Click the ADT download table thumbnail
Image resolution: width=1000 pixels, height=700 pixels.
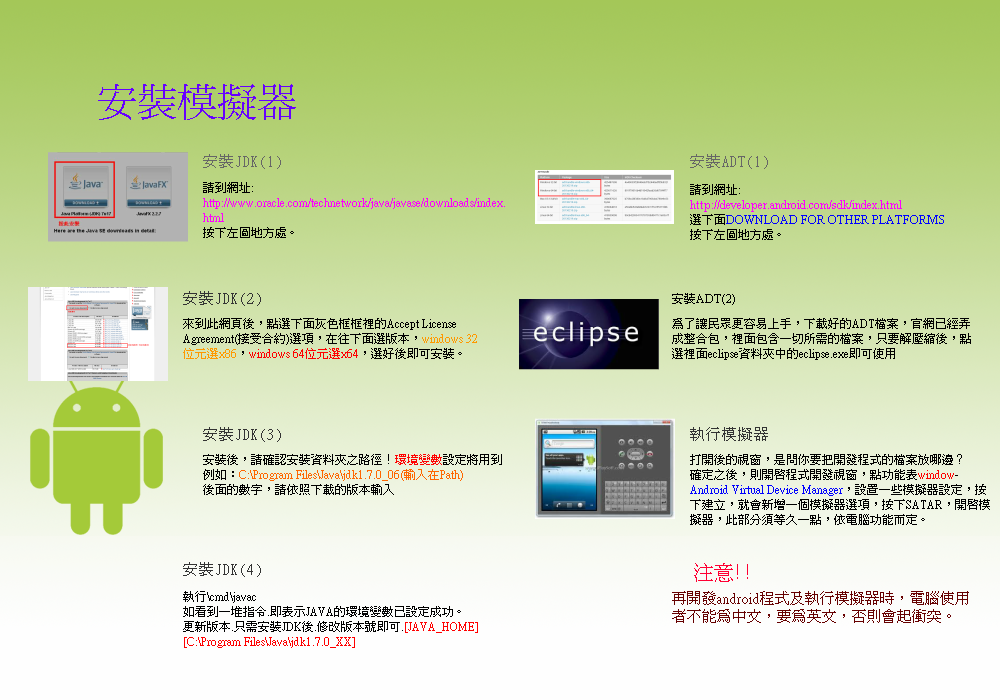click(603, 196)
